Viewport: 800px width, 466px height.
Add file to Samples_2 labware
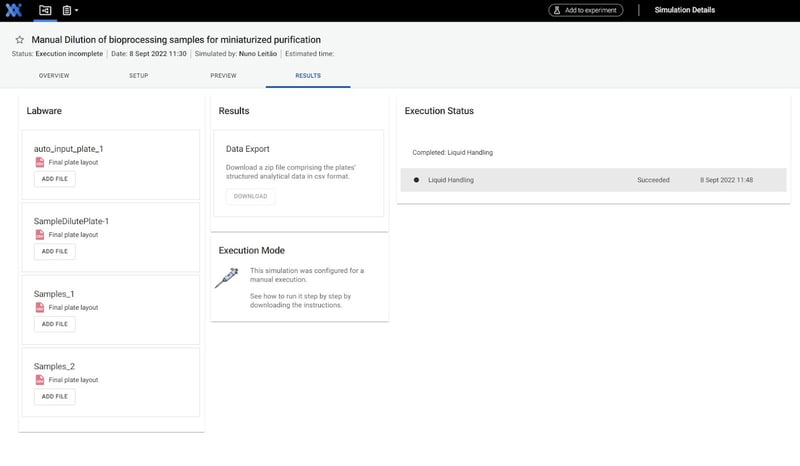(x=55, y=396)
